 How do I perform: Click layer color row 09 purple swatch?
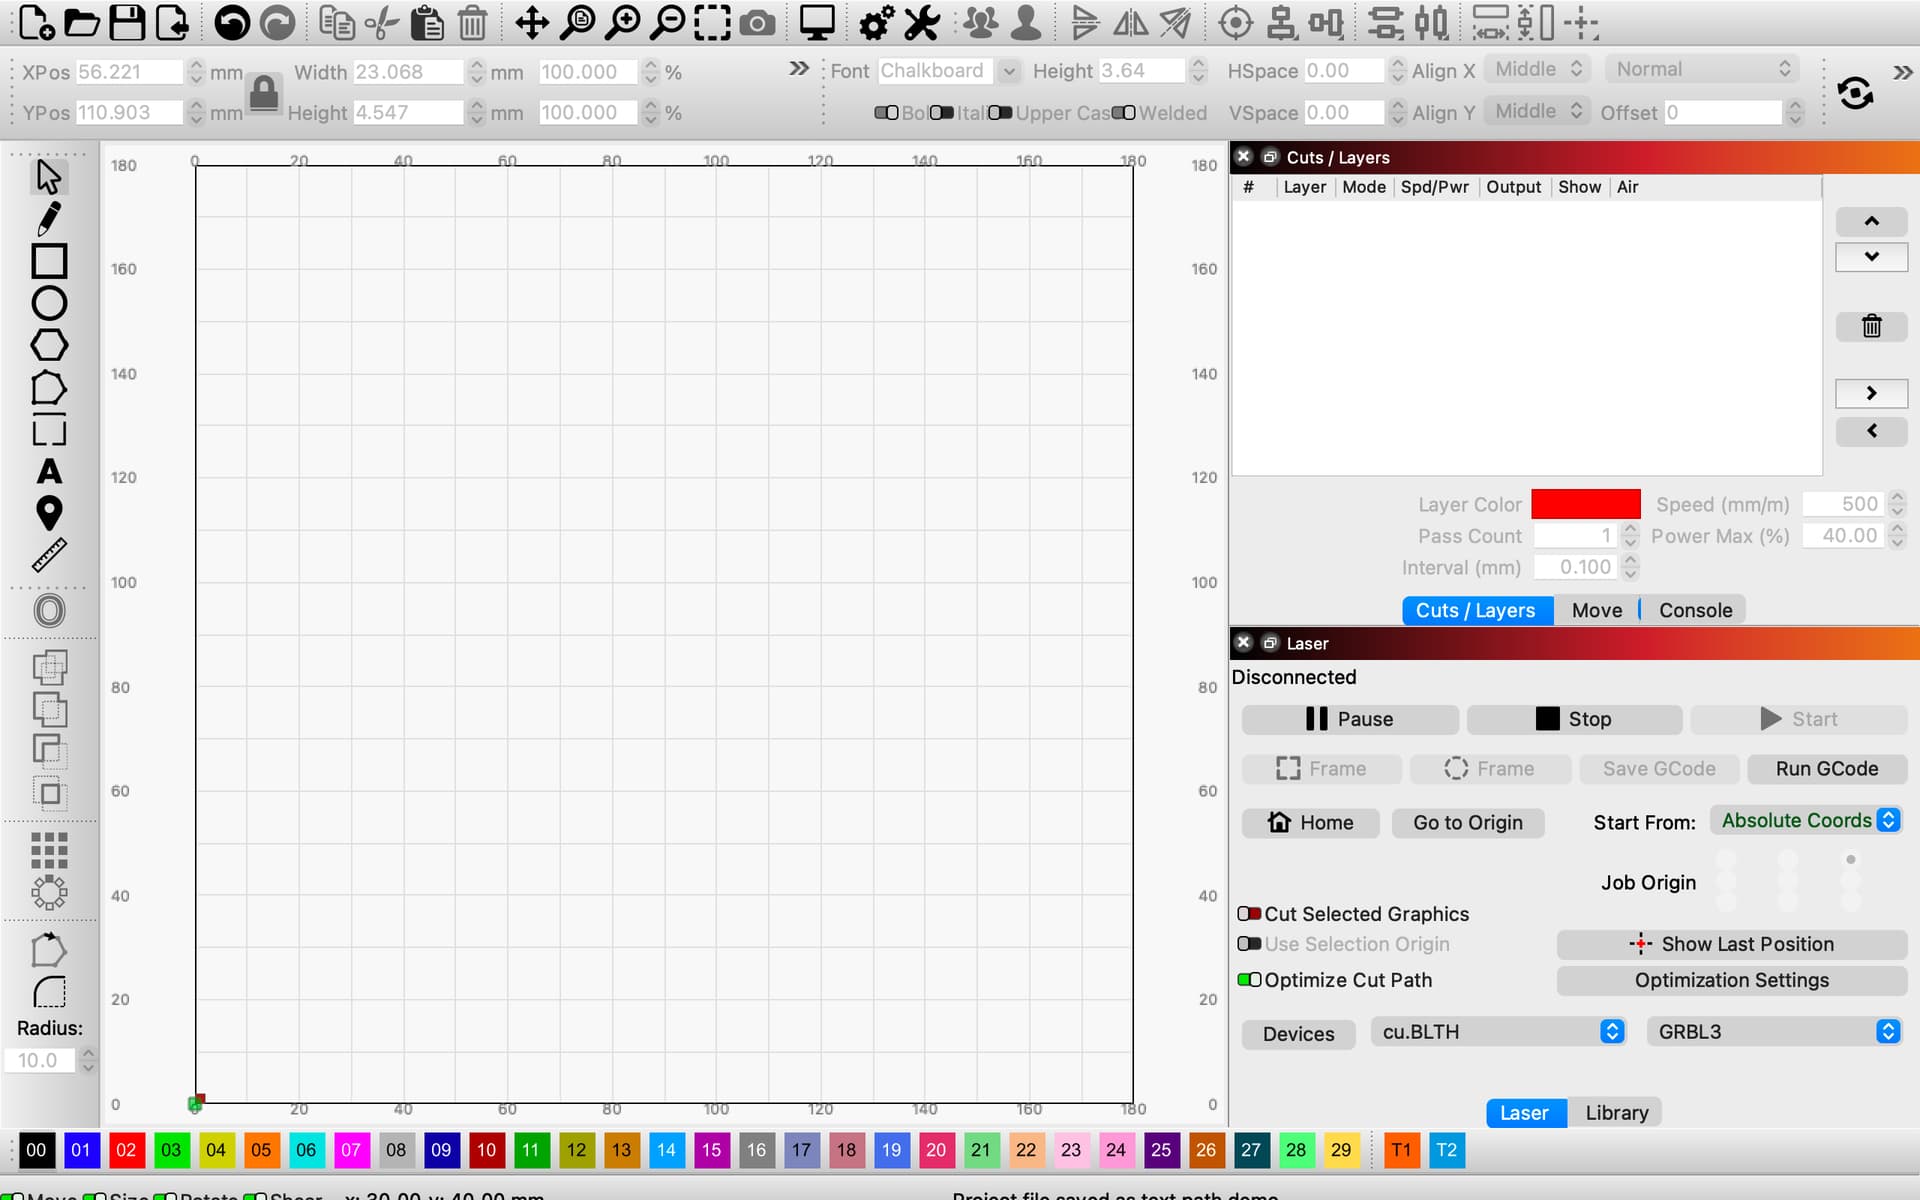[441, 1149]
